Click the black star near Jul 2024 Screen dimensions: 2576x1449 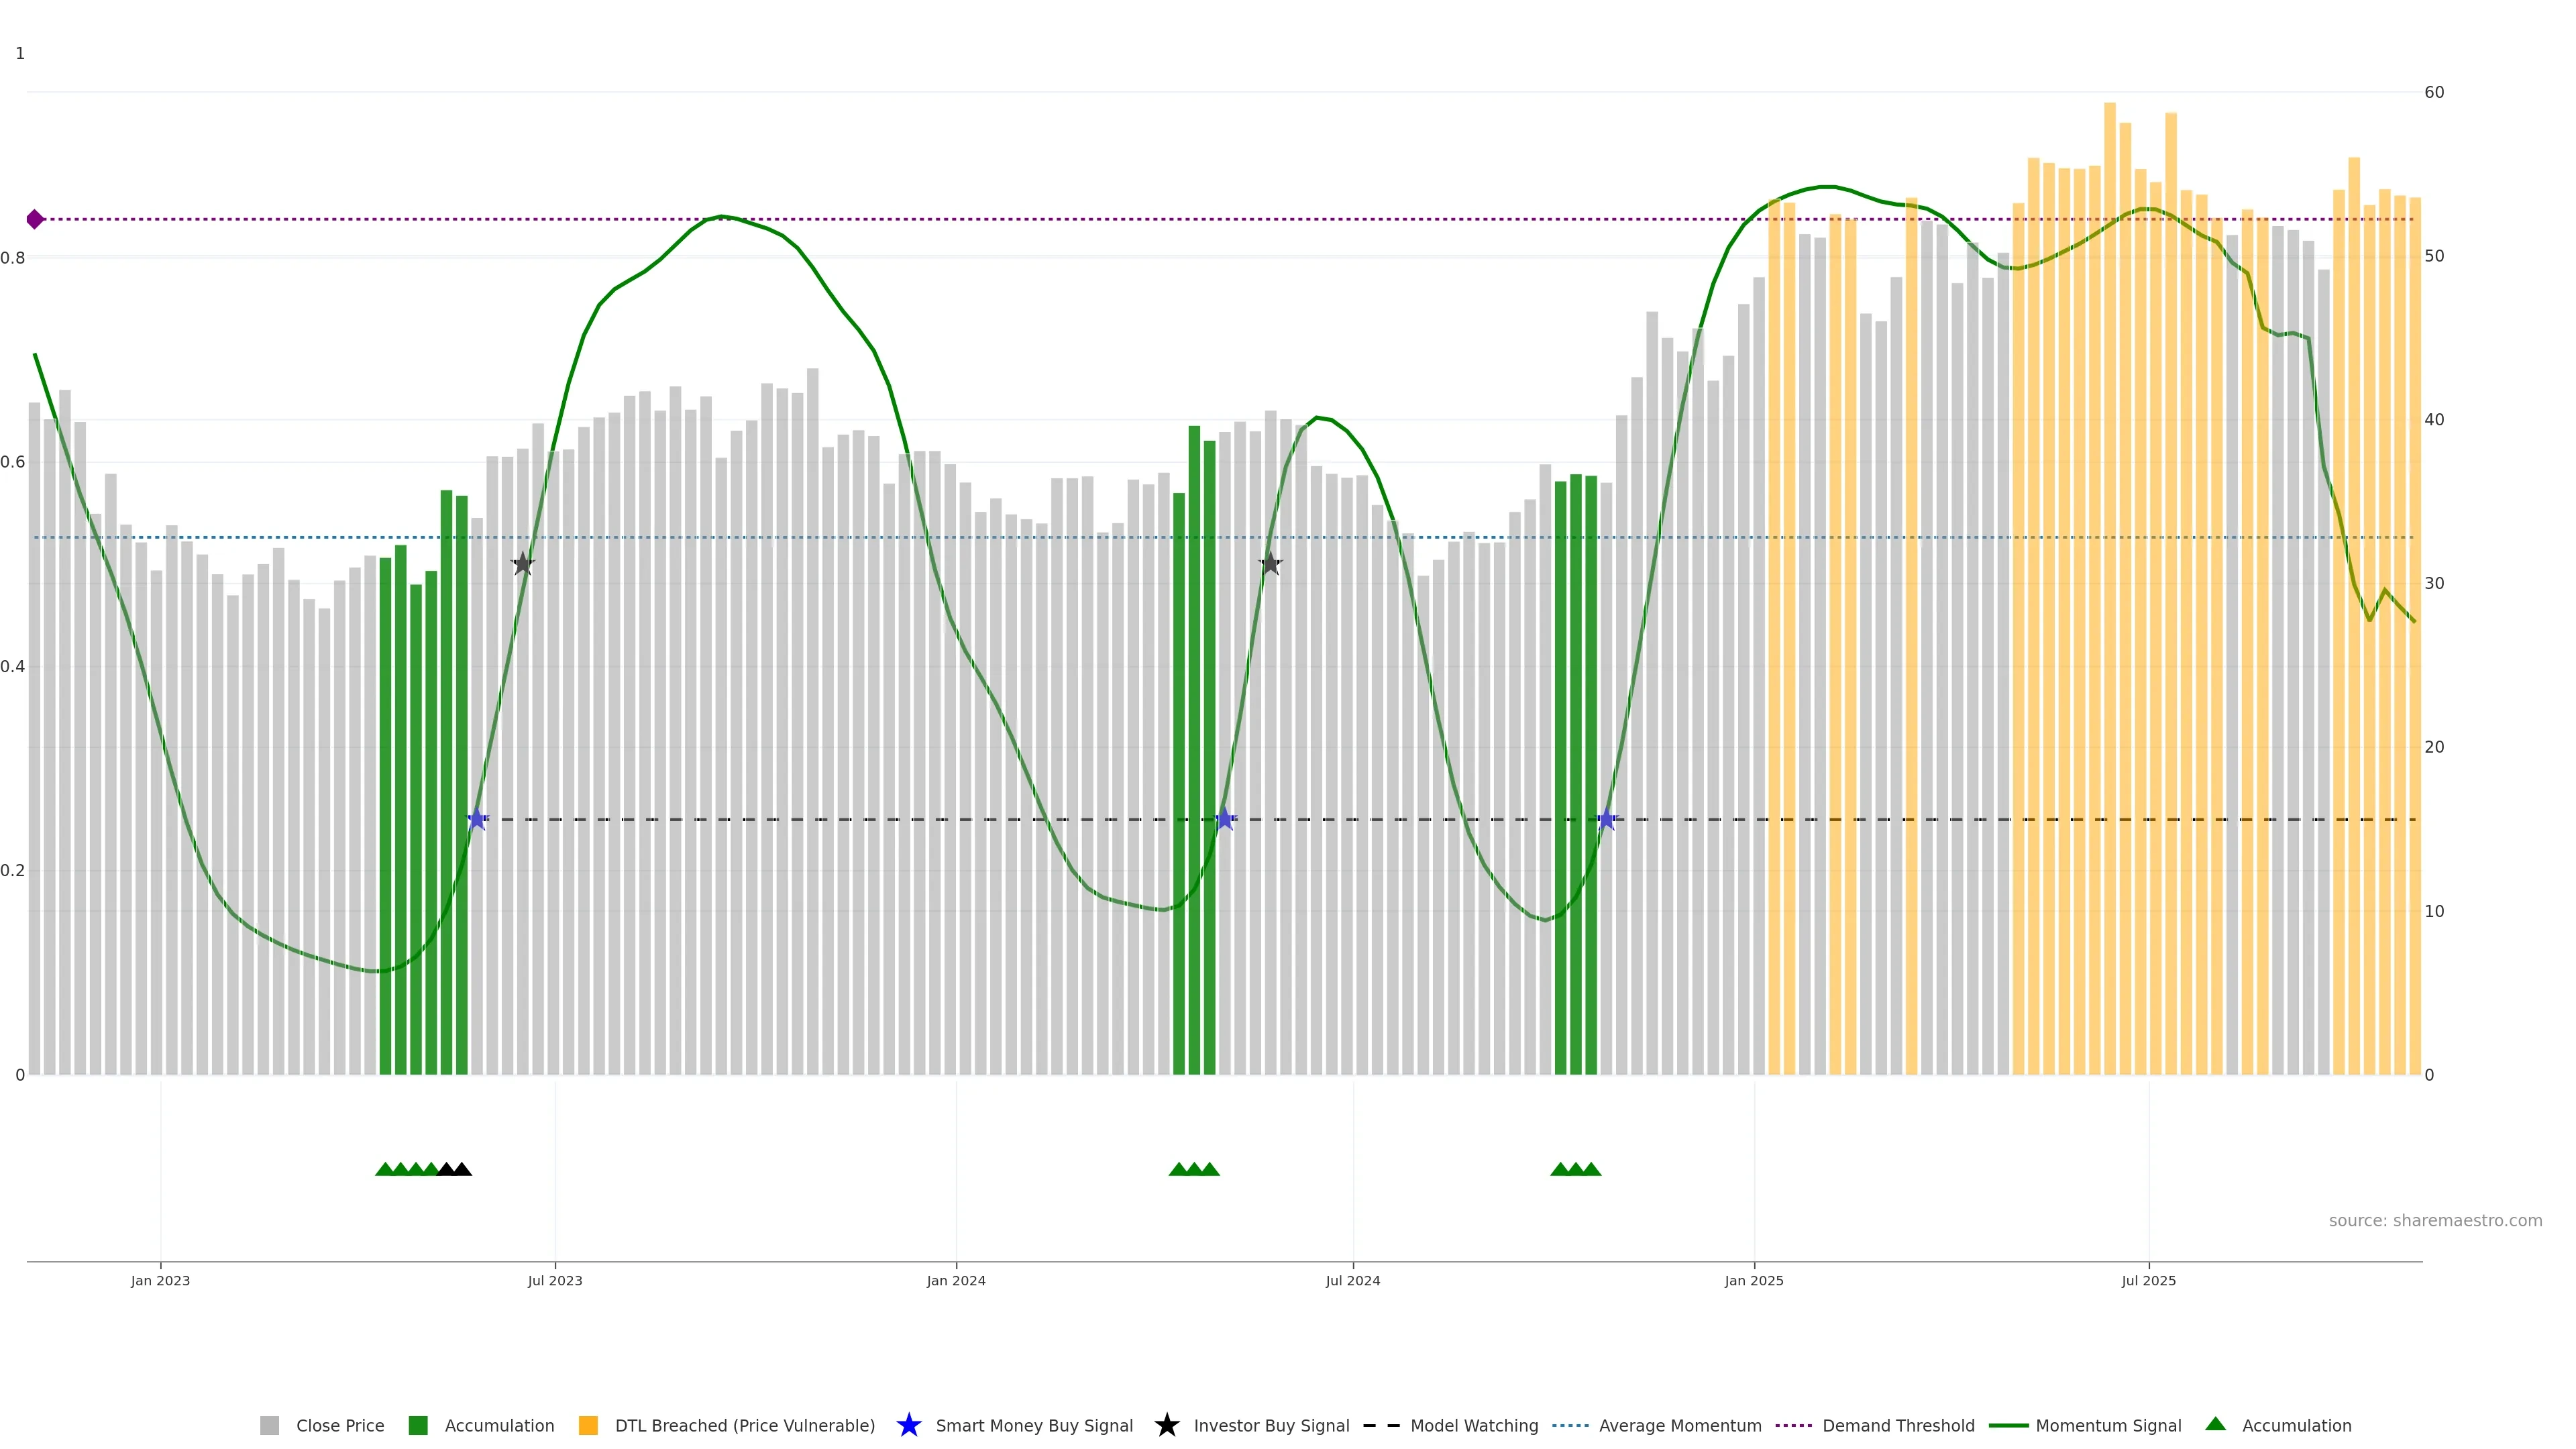pyautogui.click(x=1270, y=564)
